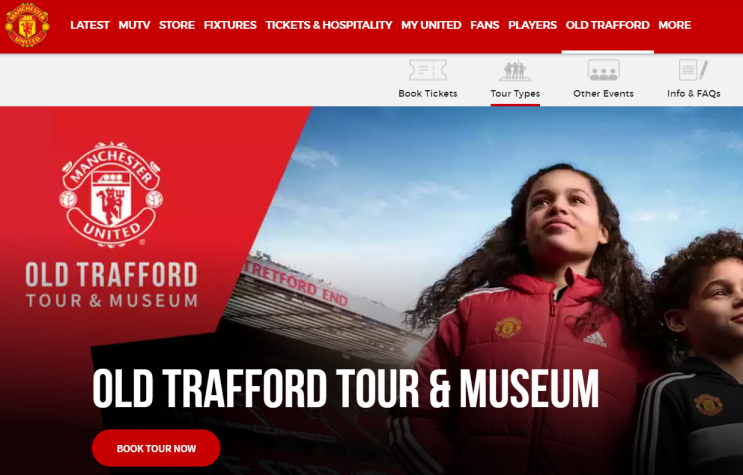The height and width of the screenshot is (475, 743).
Task: Click the Manchester United crest logo in header
Action: pos(27,25)
